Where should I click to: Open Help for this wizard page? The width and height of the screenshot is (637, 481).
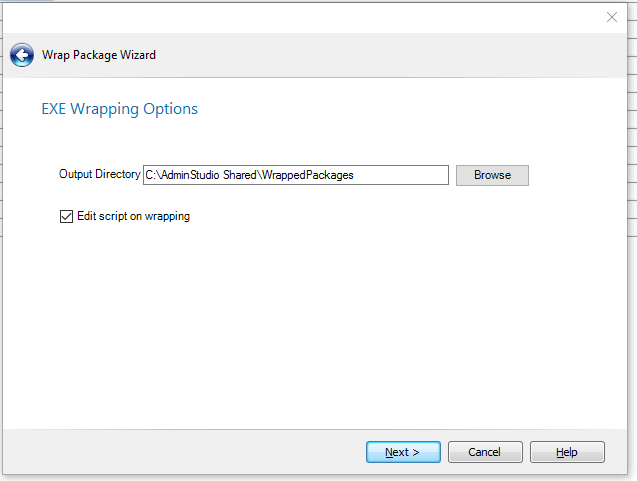(x=567, y=452)
